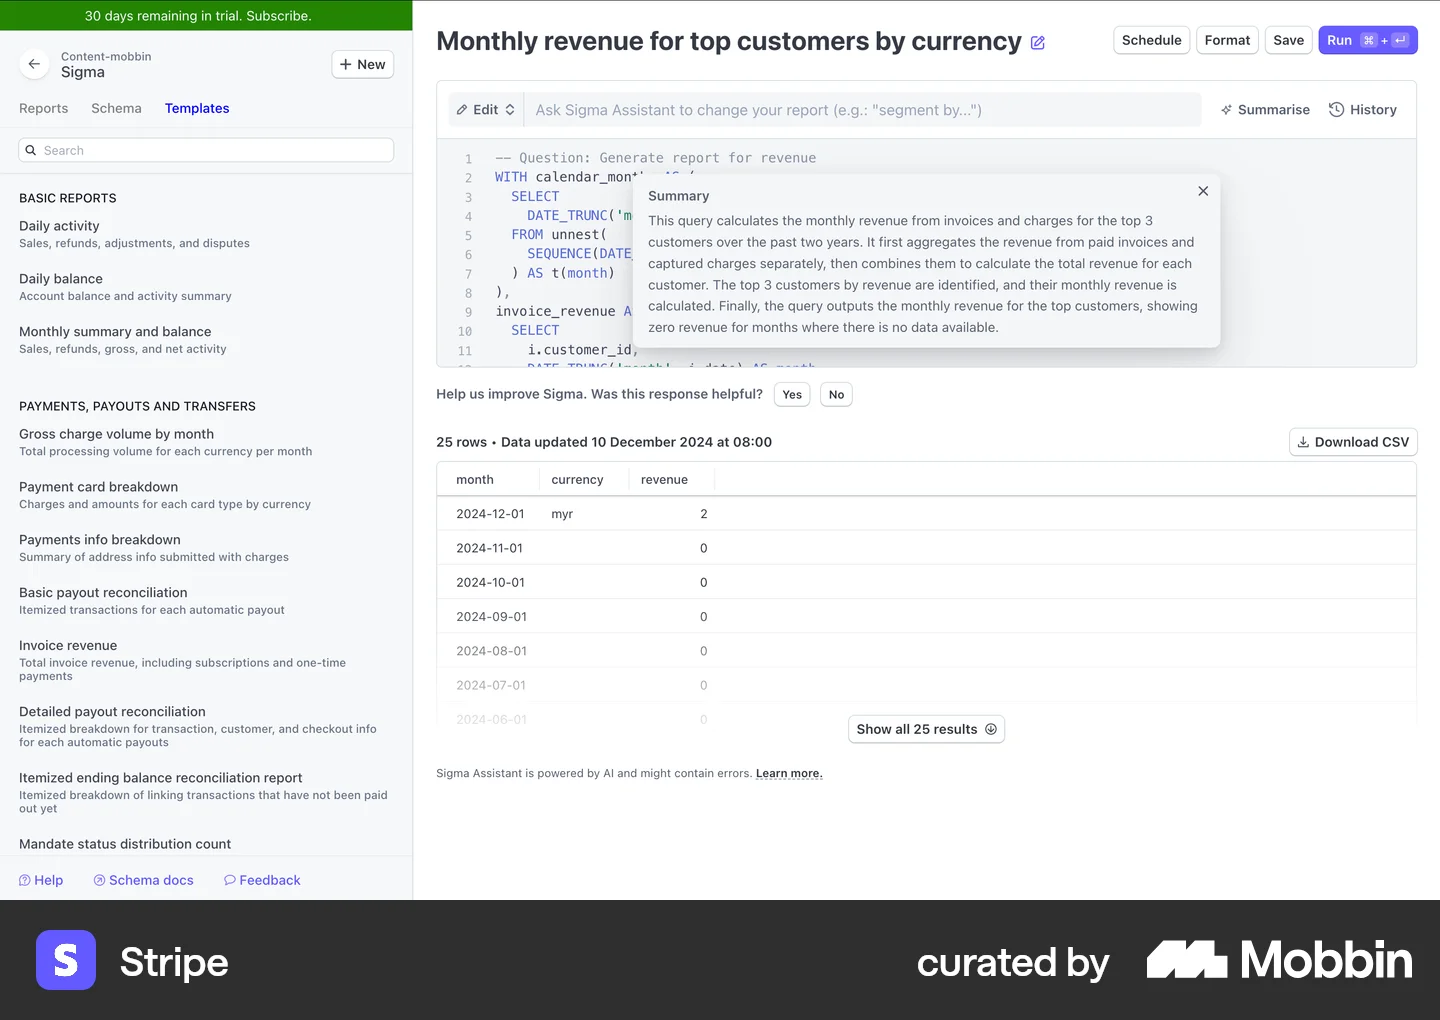Click the Schedule button

[1152, 40]
